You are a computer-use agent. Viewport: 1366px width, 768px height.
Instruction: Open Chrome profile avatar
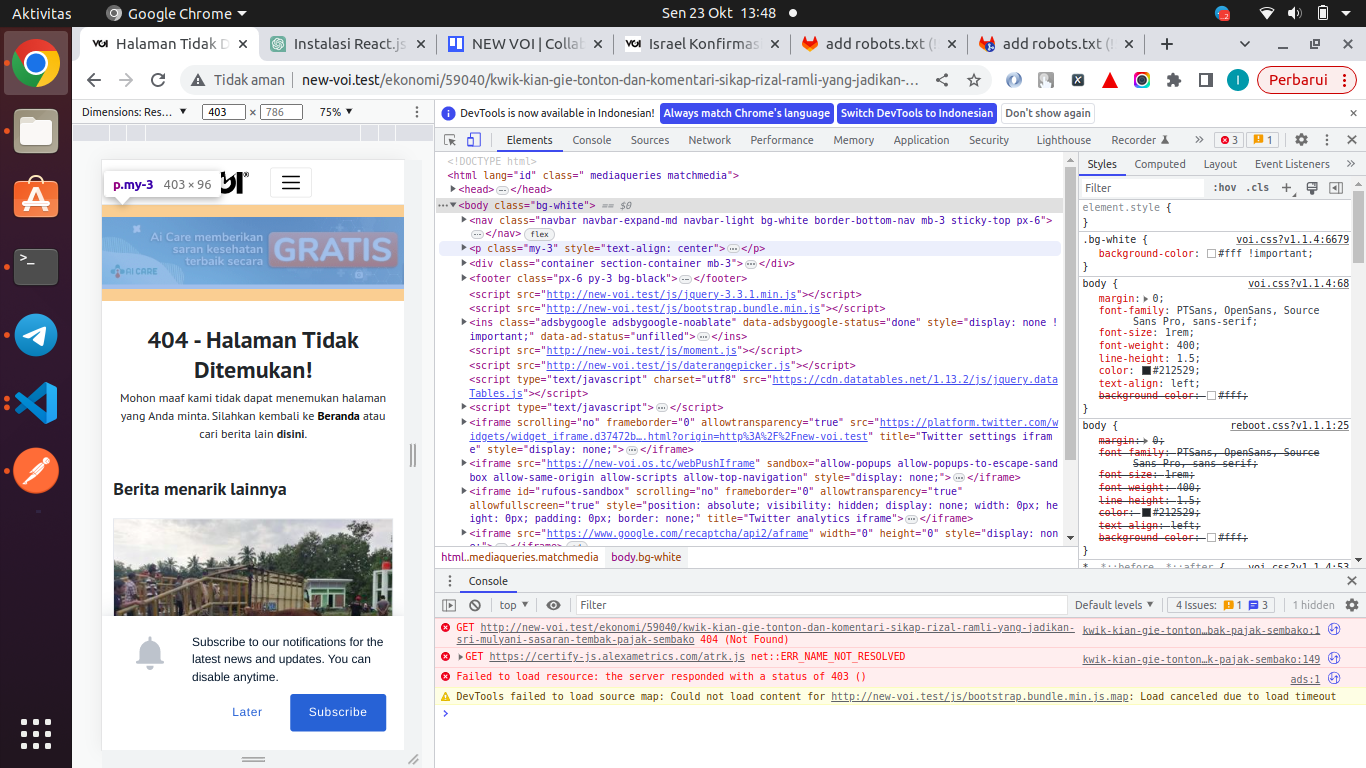pos(1237,80)
